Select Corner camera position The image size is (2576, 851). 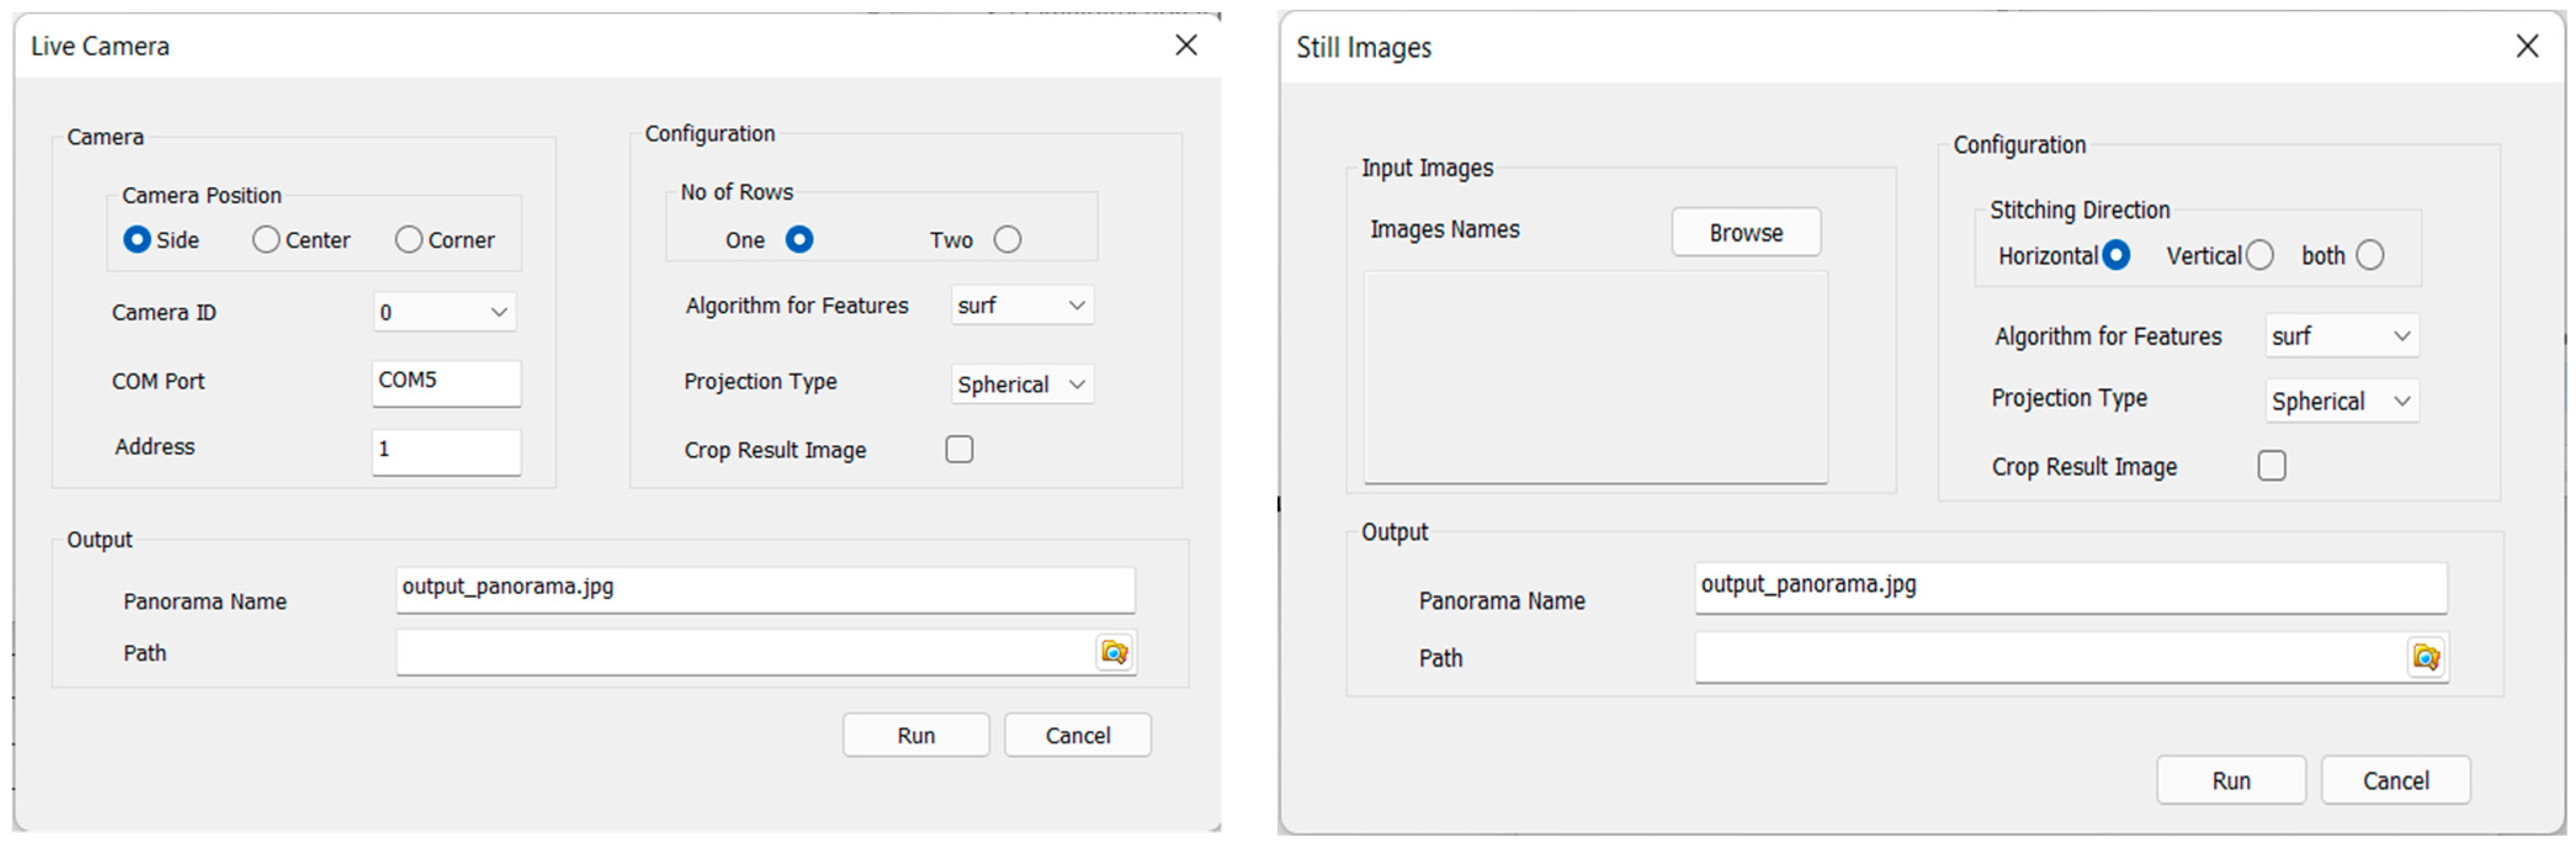pos(408,240)
